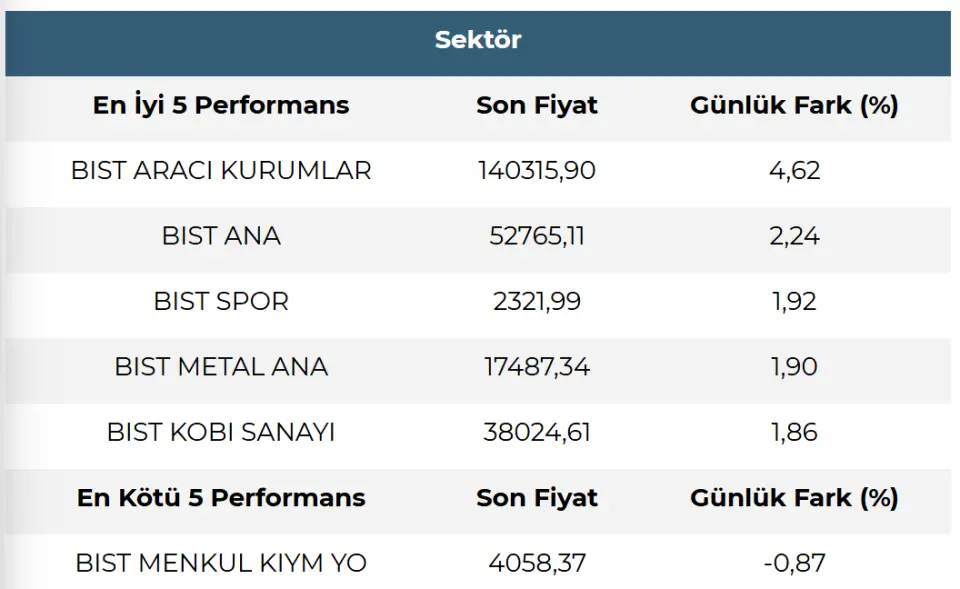Open the BIST KOBI SANAYI index
The height and width of the screenshot is (589, 960).
(221, 432)
